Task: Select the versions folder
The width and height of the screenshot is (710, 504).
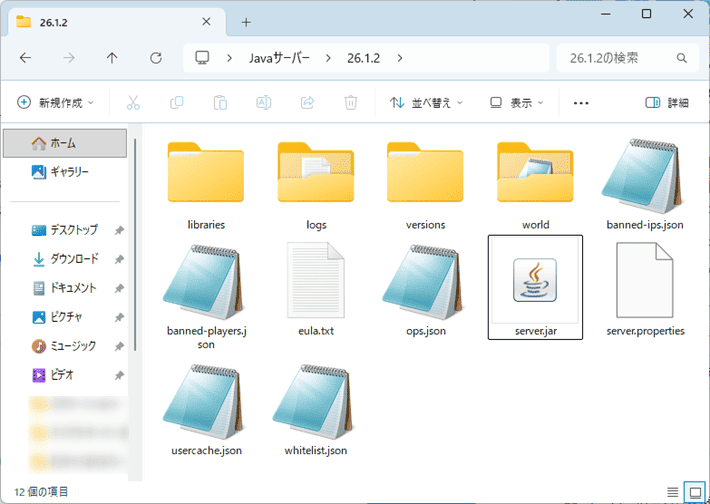Action: (x=425, y=186)
